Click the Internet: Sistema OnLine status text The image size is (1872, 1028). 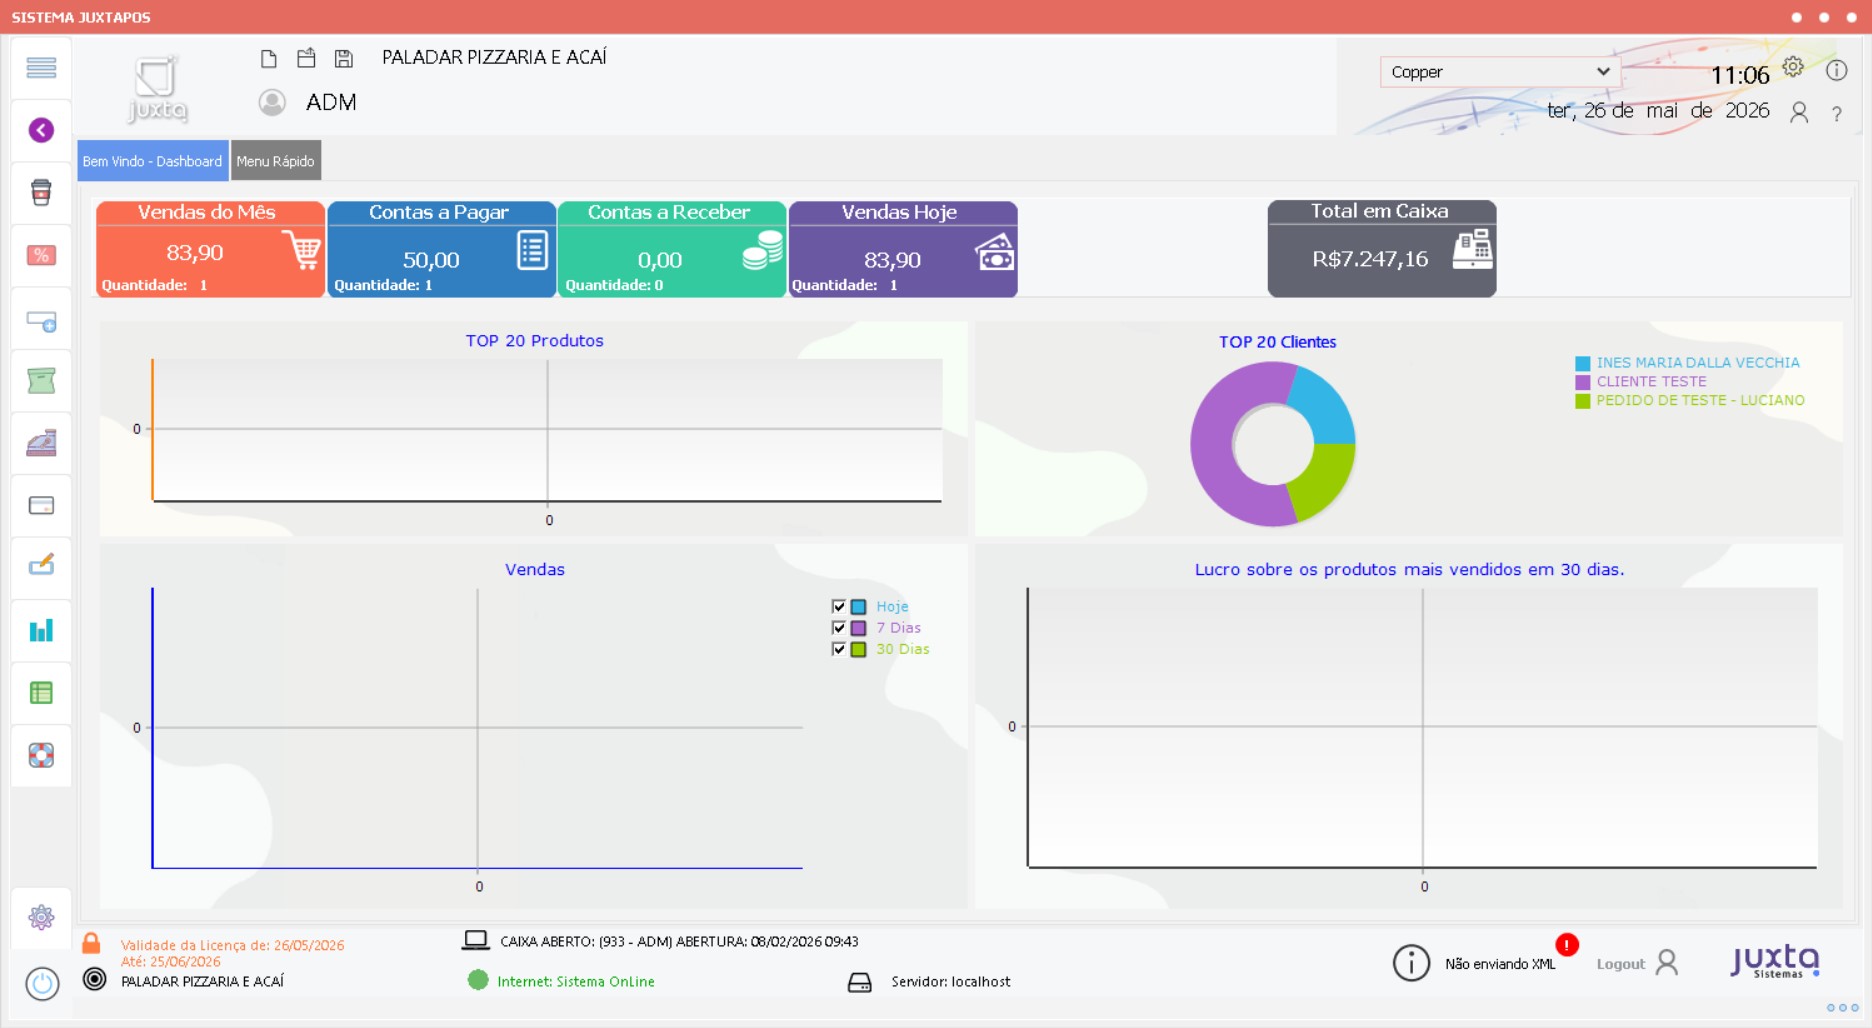(576, 982)
